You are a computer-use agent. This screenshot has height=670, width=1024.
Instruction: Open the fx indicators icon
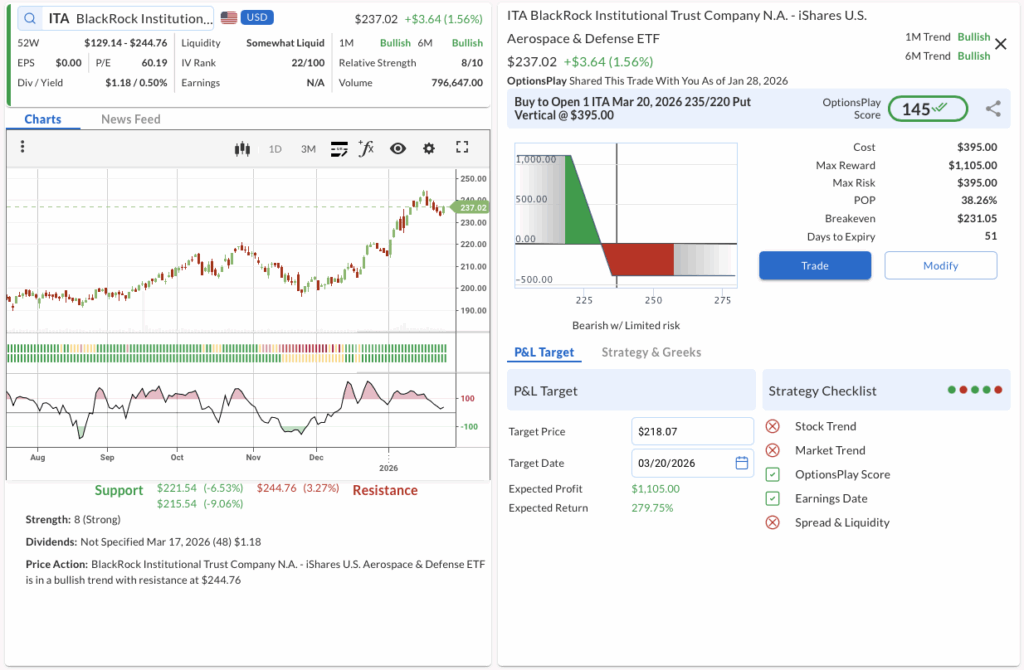[367, 149]
